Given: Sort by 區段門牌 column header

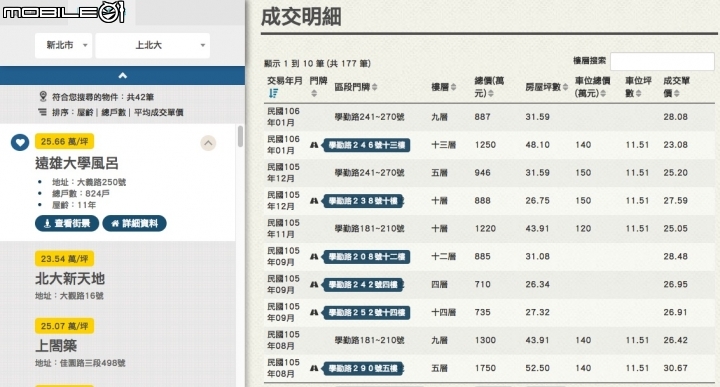Looking at the screenshot, I should [356, 87].
